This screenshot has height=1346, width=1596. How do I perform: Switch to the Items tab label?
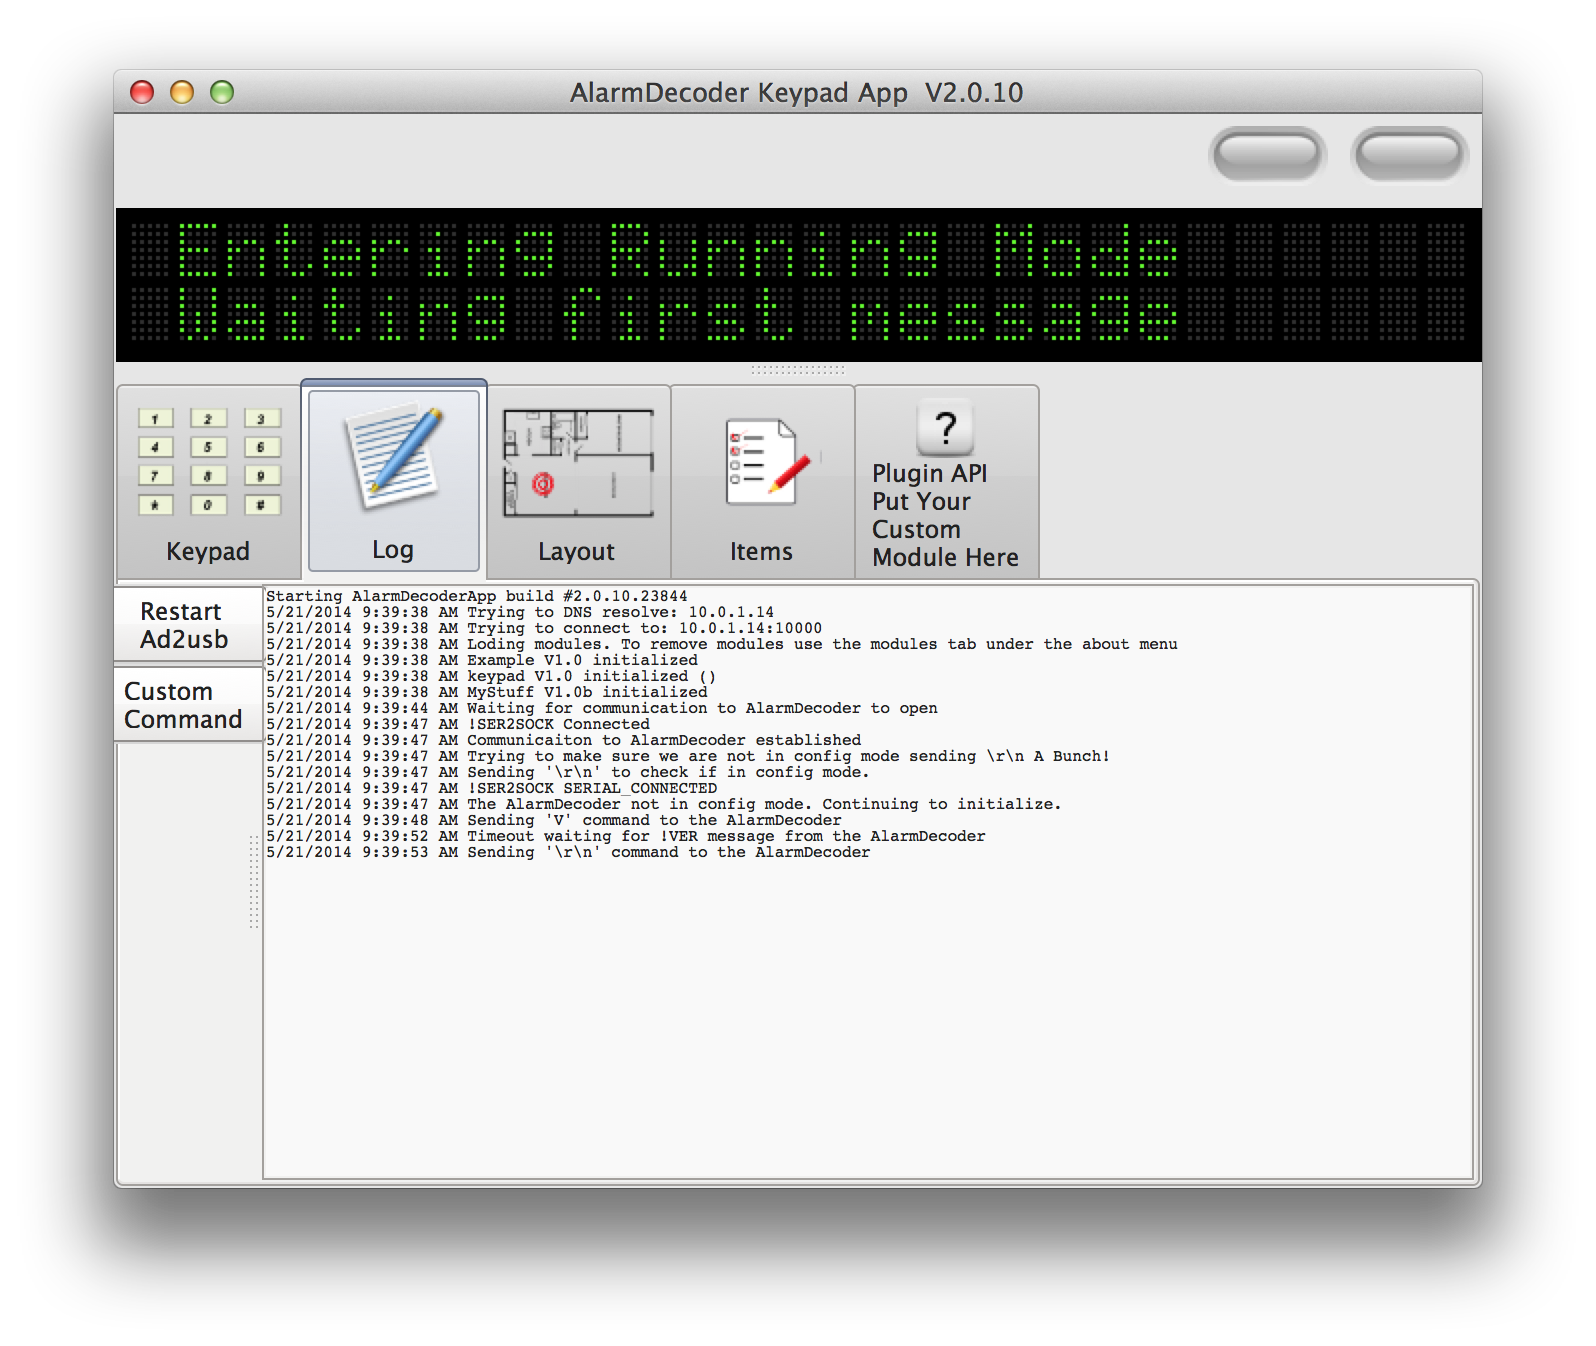pyautogui.click(x=761, y=551)
